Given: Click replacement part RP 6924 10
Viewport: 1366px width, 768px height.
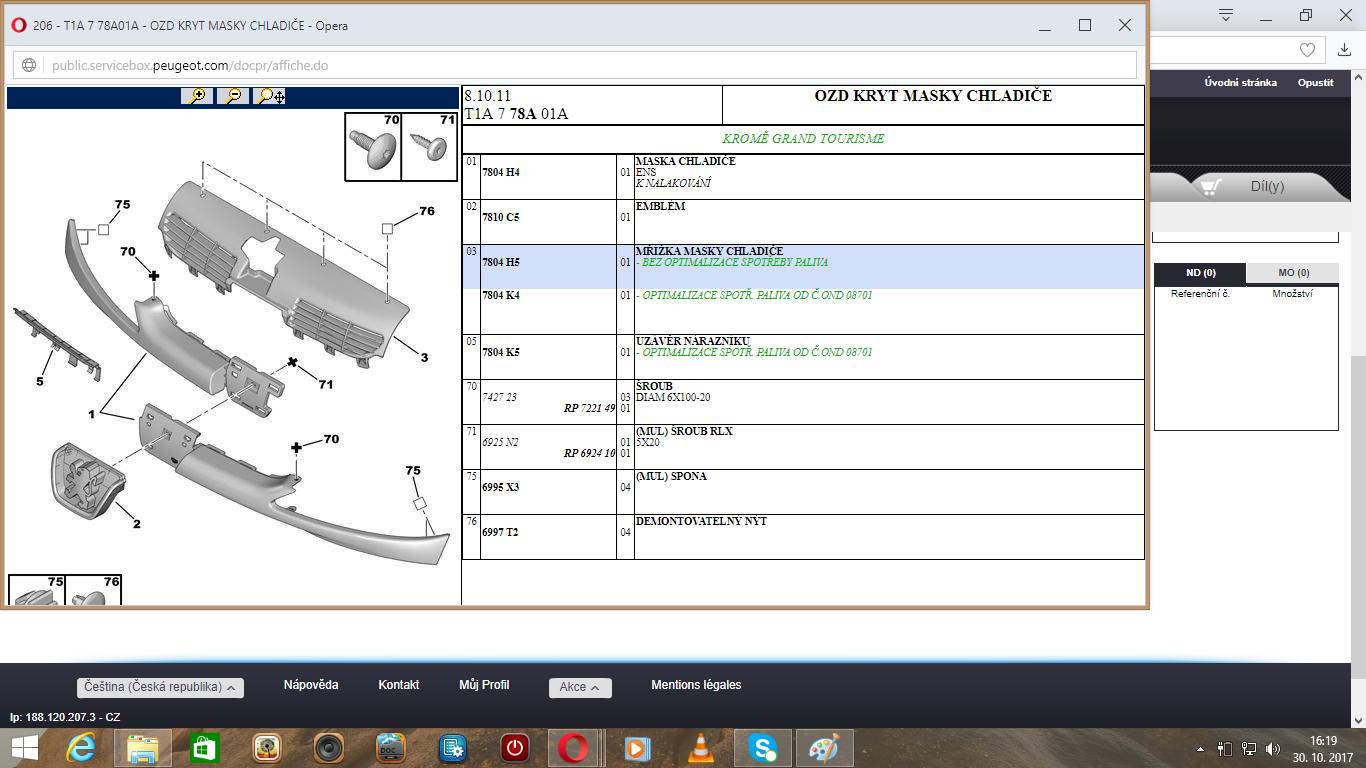Looking at the screenshot, I should (589, 453).
